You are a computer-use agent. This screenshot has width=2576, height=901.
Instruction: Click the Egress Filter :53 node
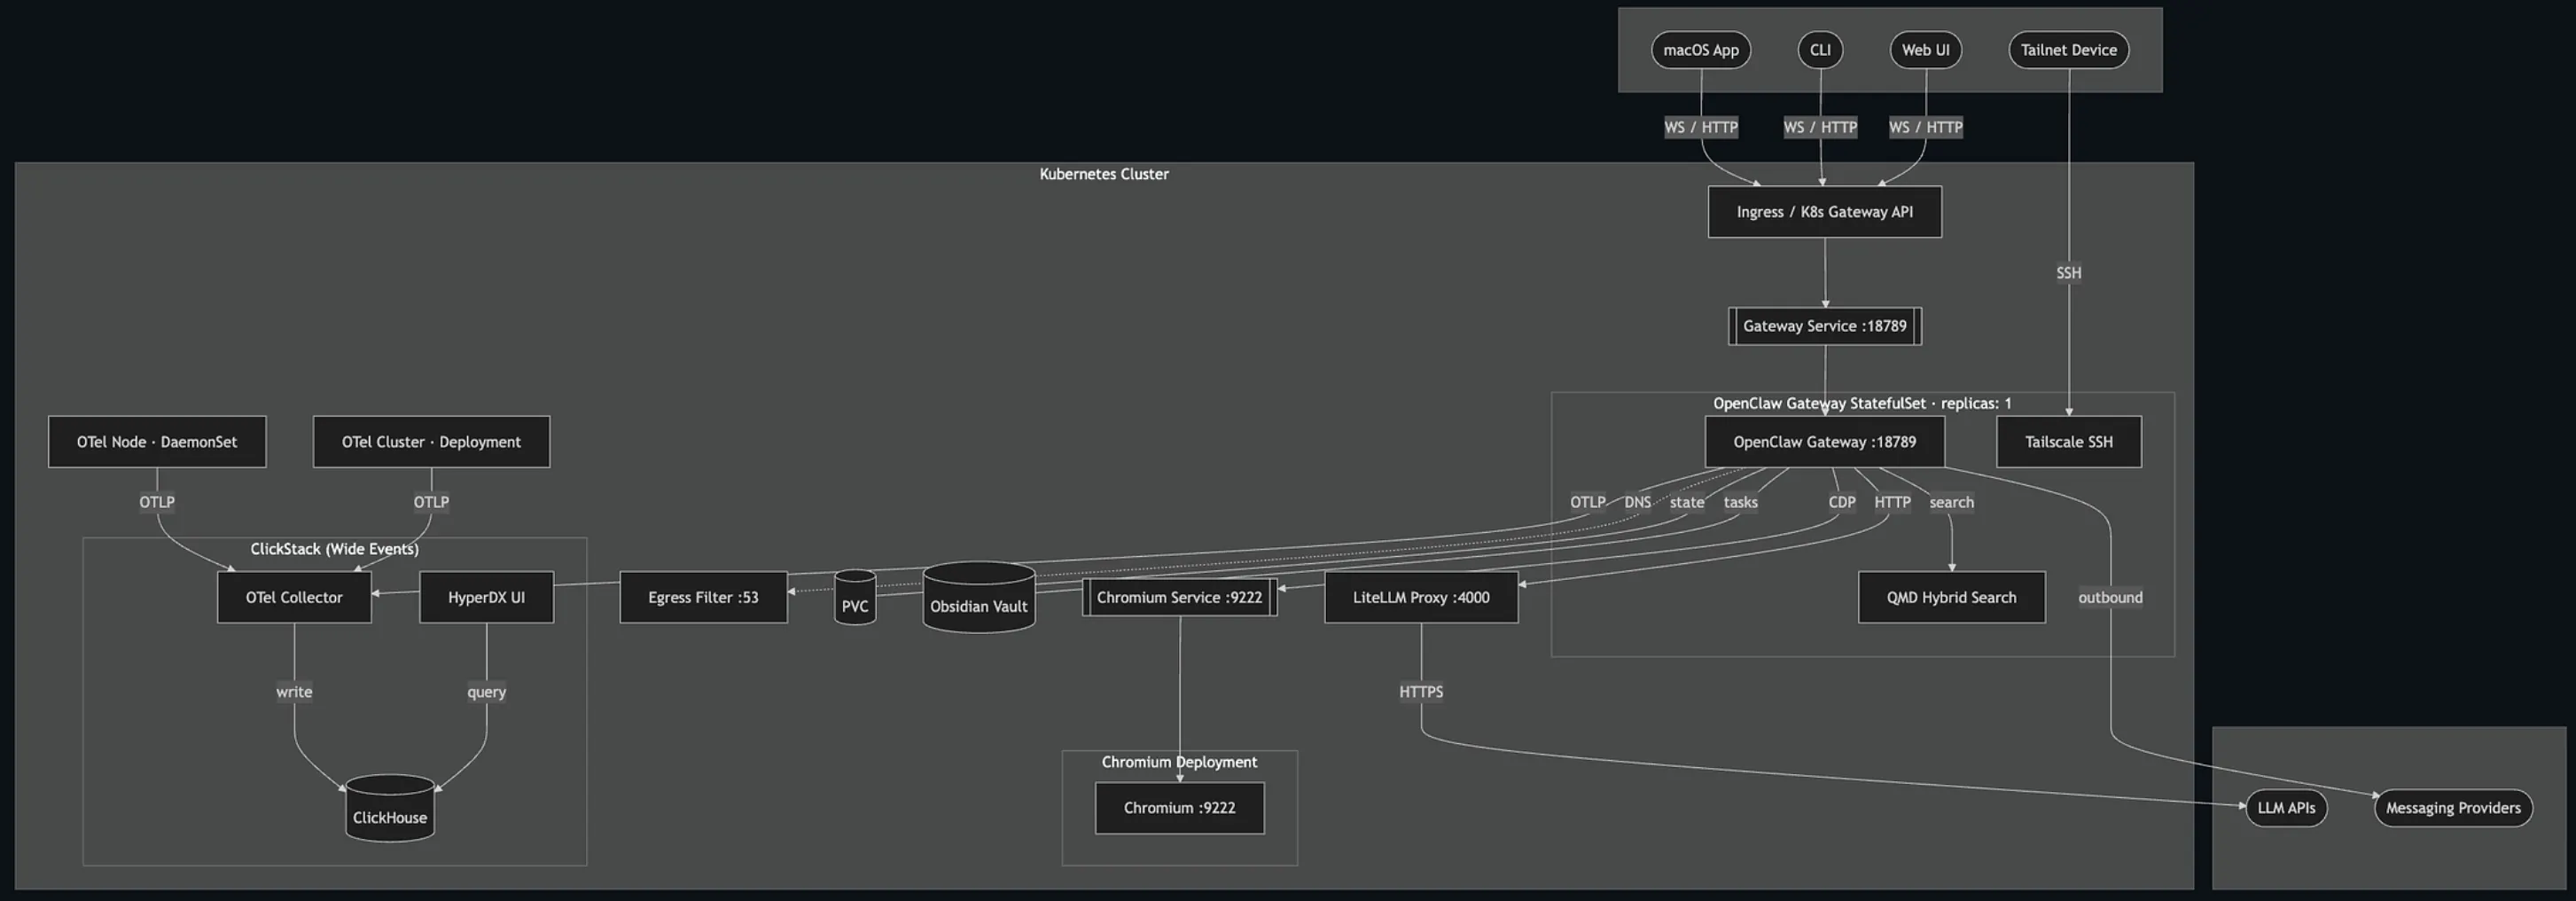click(703, 597)
